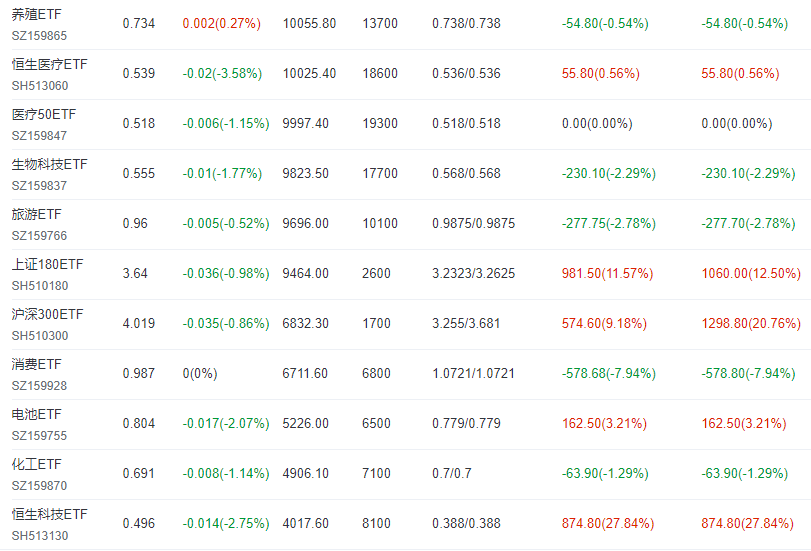811x551 pixels.
Task: Click profit value -277.70(-2.78%)
Action: [x=748, y=224]
